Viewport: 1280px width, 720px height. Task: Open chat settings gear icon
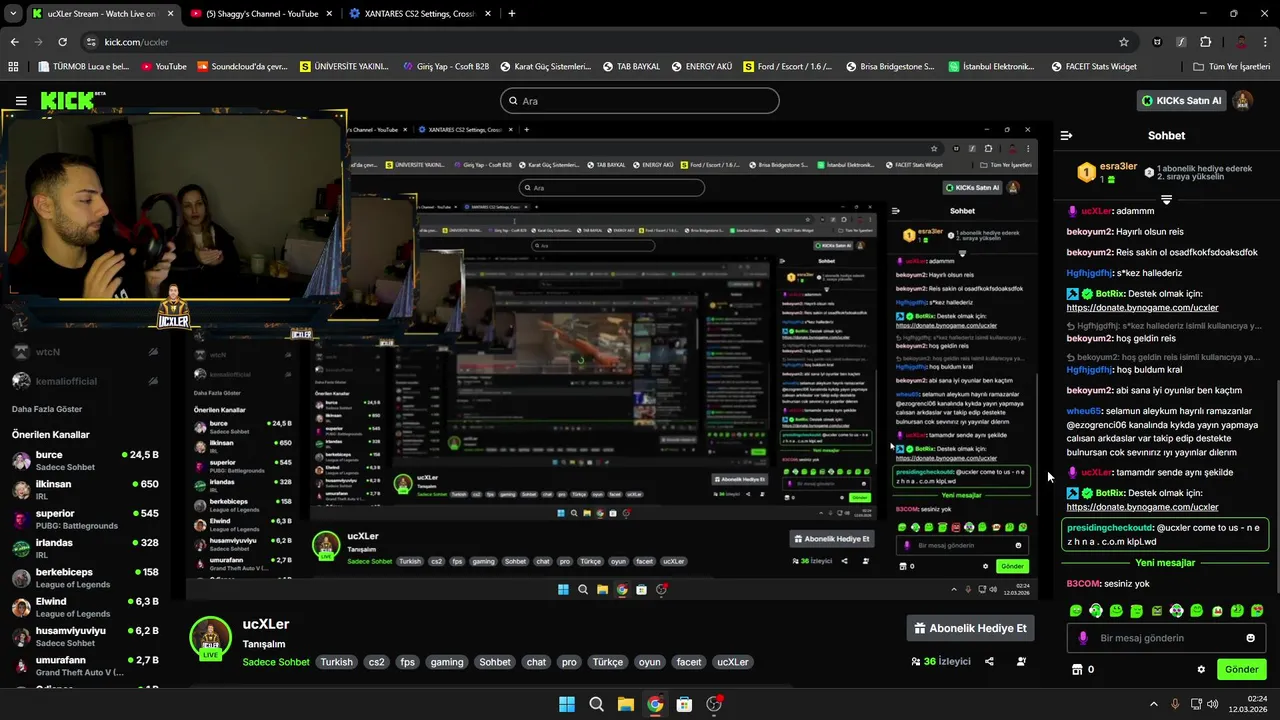coord(1201,669)
